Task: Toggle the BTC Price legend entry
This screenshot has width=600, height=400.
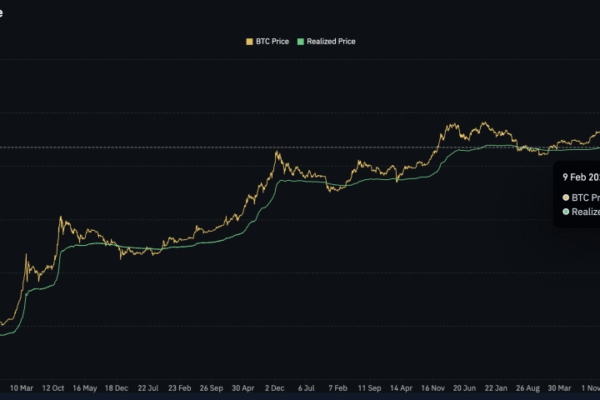Action: [269, 42]
